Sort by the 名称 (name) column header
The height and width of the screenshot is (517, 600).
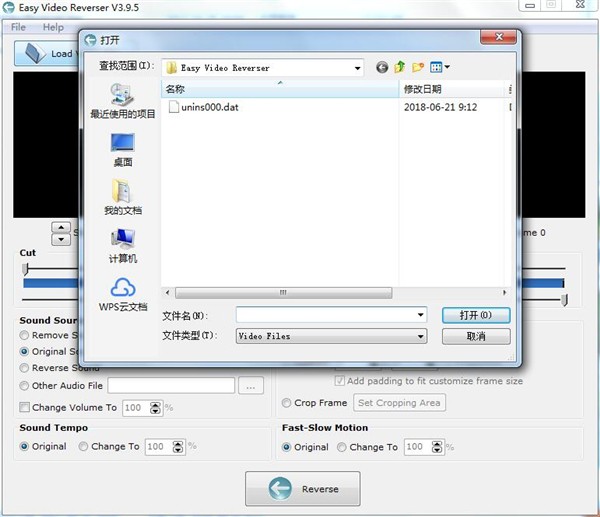point(280,89)
